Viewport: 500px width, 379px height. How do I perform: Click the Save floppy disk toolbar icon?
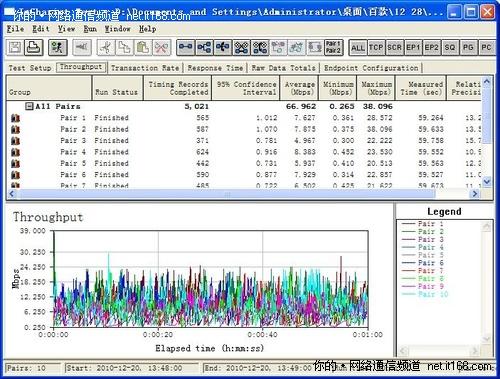coord(15,47)
